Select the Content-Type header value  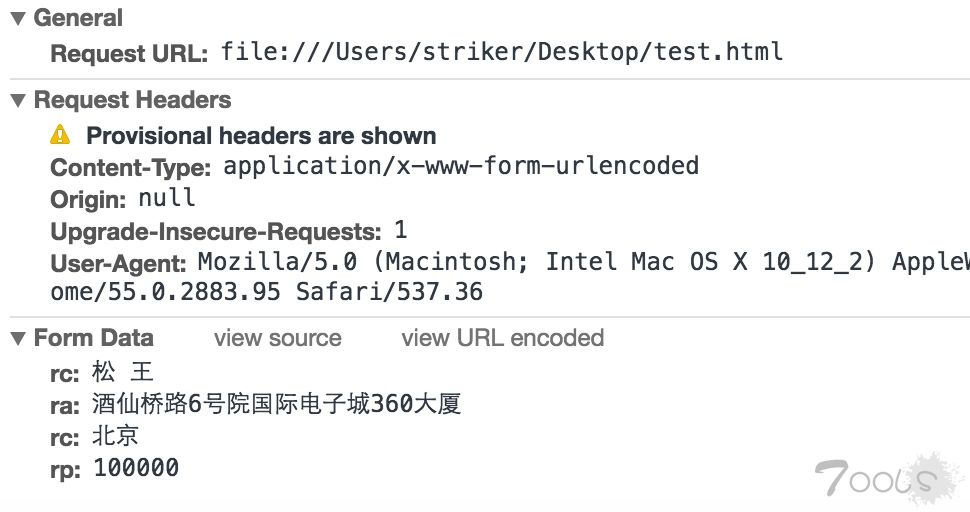point(461,166)
